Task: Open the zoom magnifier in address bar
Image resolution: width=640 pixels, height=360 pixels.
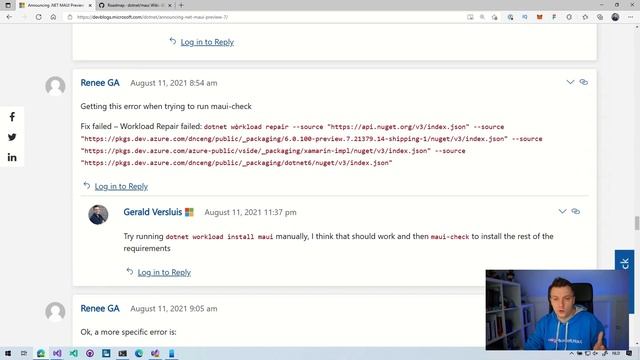Action: [482, 17]
